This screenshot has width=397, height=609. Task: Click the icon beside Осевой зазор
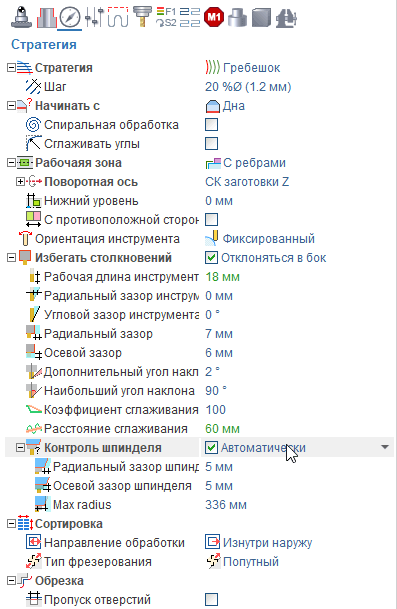(33, 353)
